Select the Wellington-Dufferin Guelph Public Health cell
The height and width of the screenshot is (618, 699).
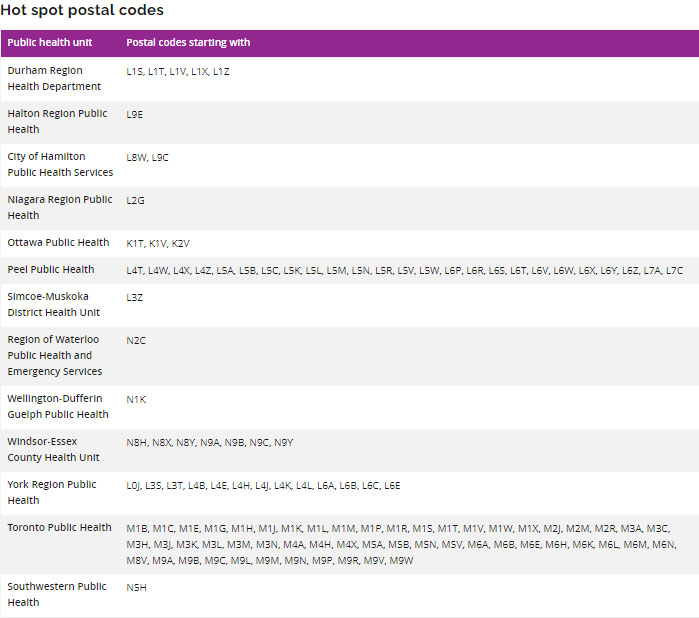[58, 407]
